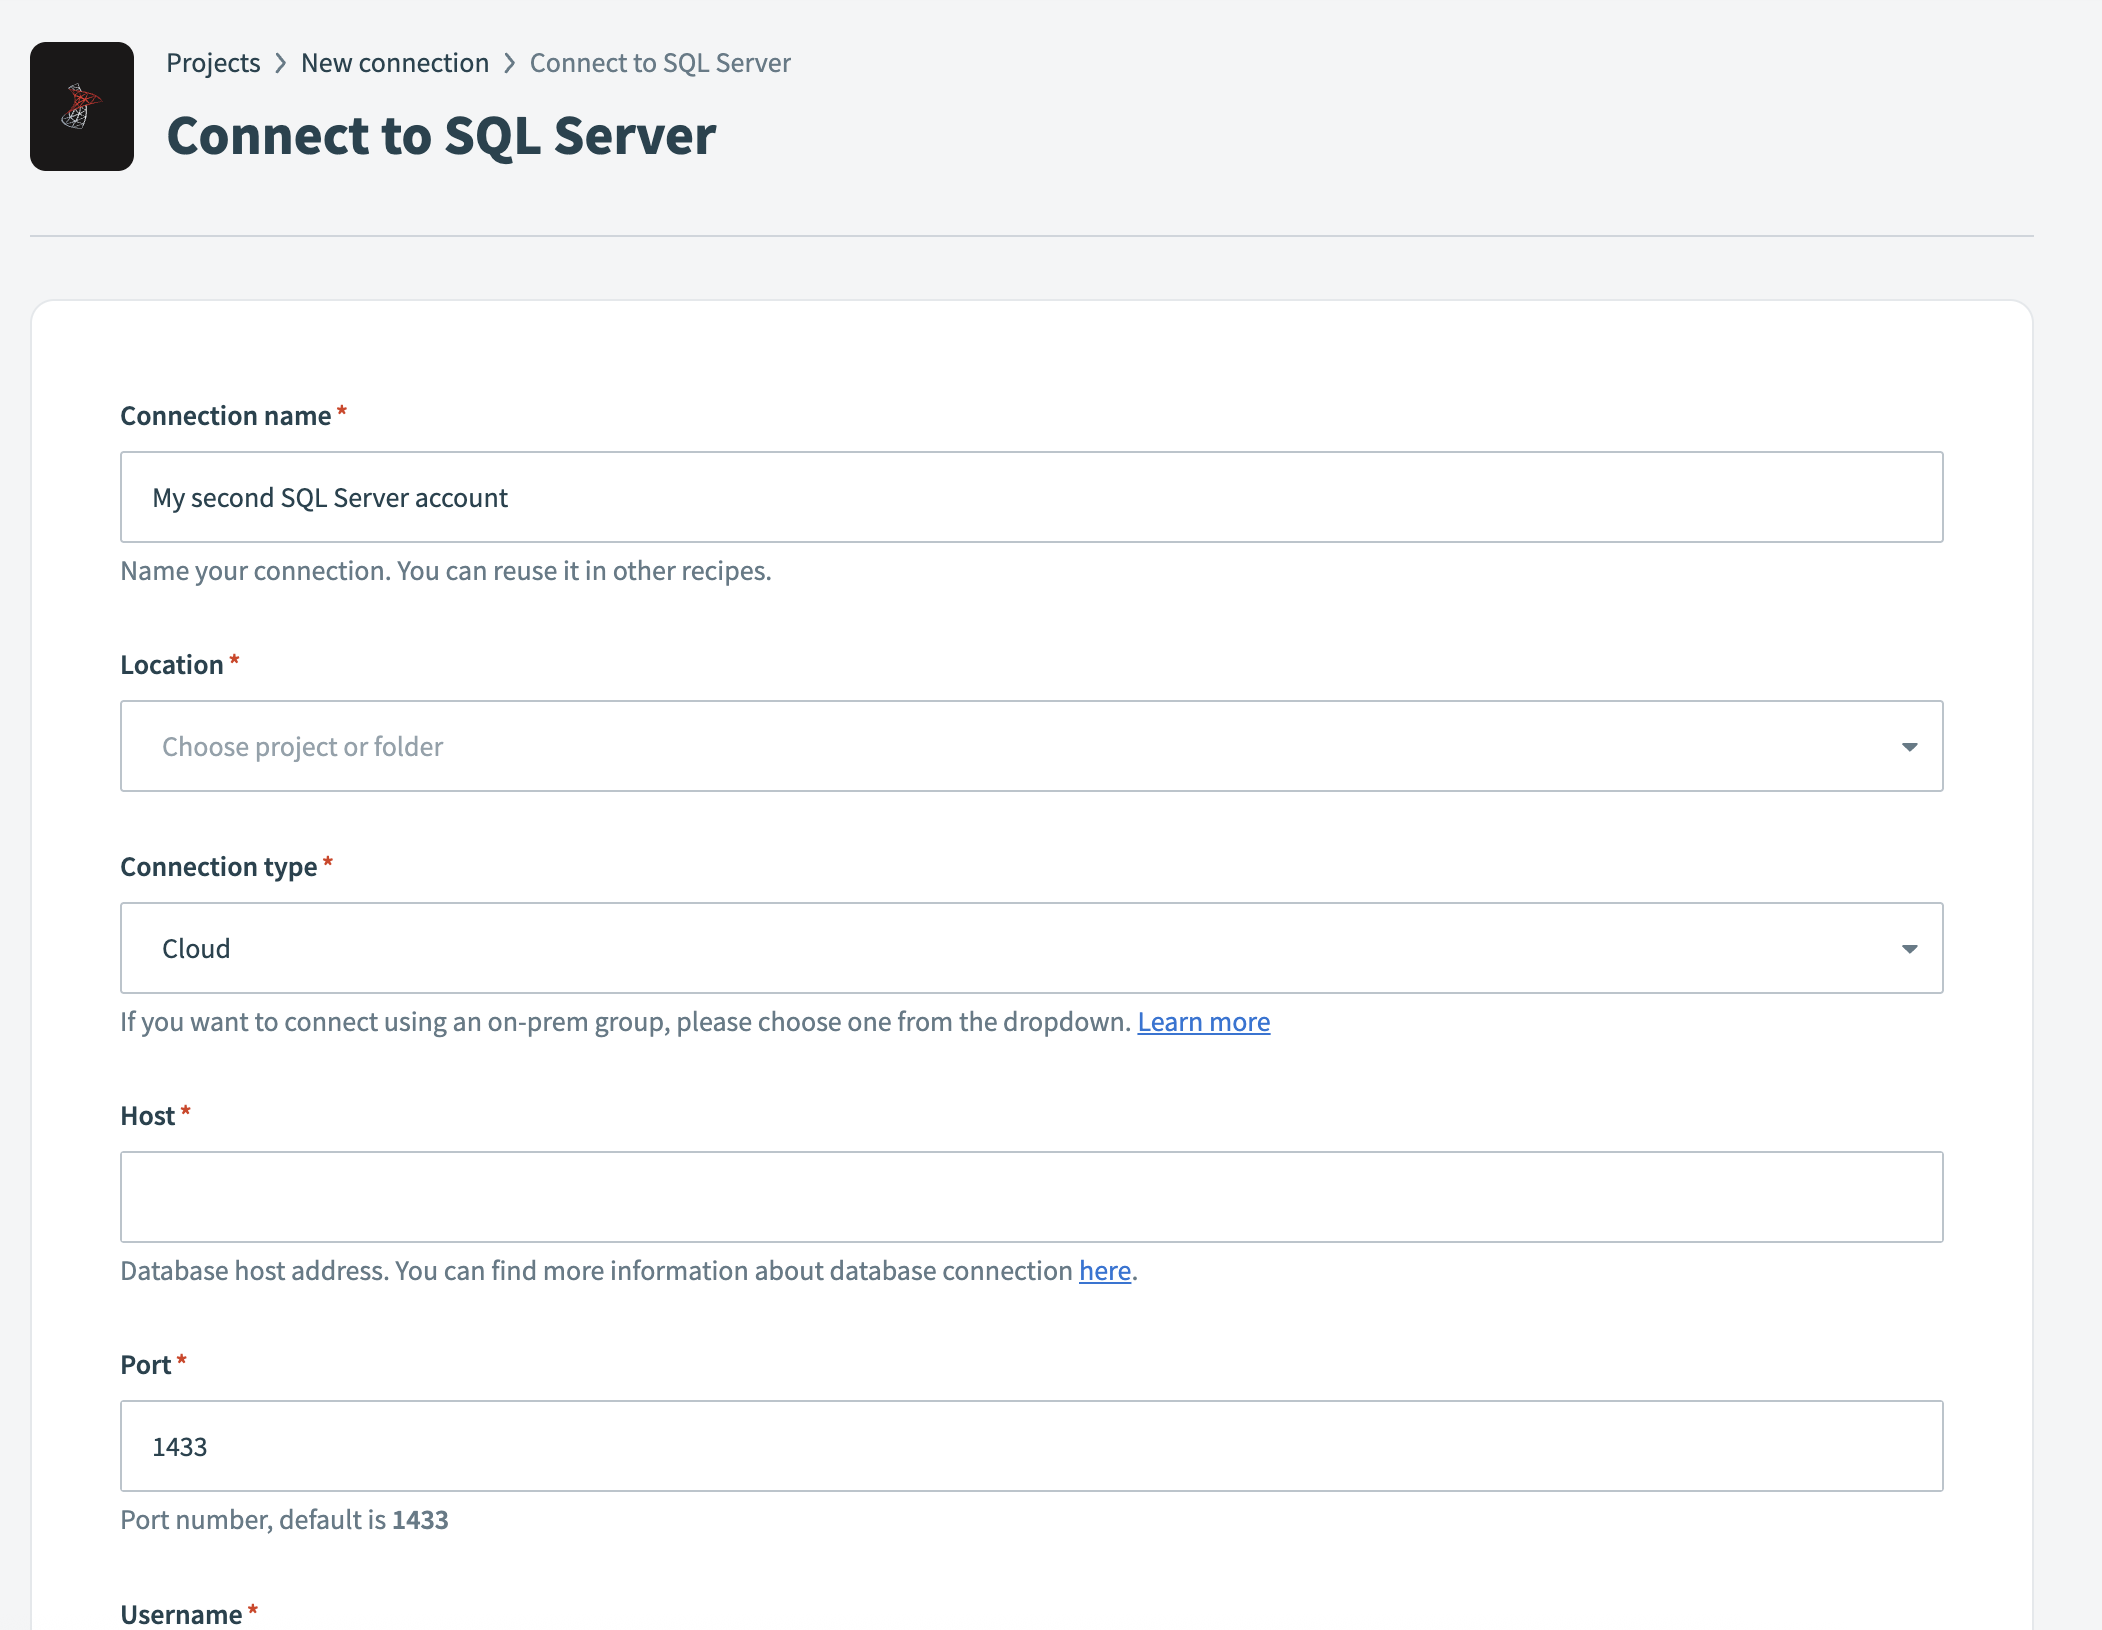Click the Location dropdown arrow
Image resolution: width=2102 pixels, height=1630 pixels.
coord(1911,746)
